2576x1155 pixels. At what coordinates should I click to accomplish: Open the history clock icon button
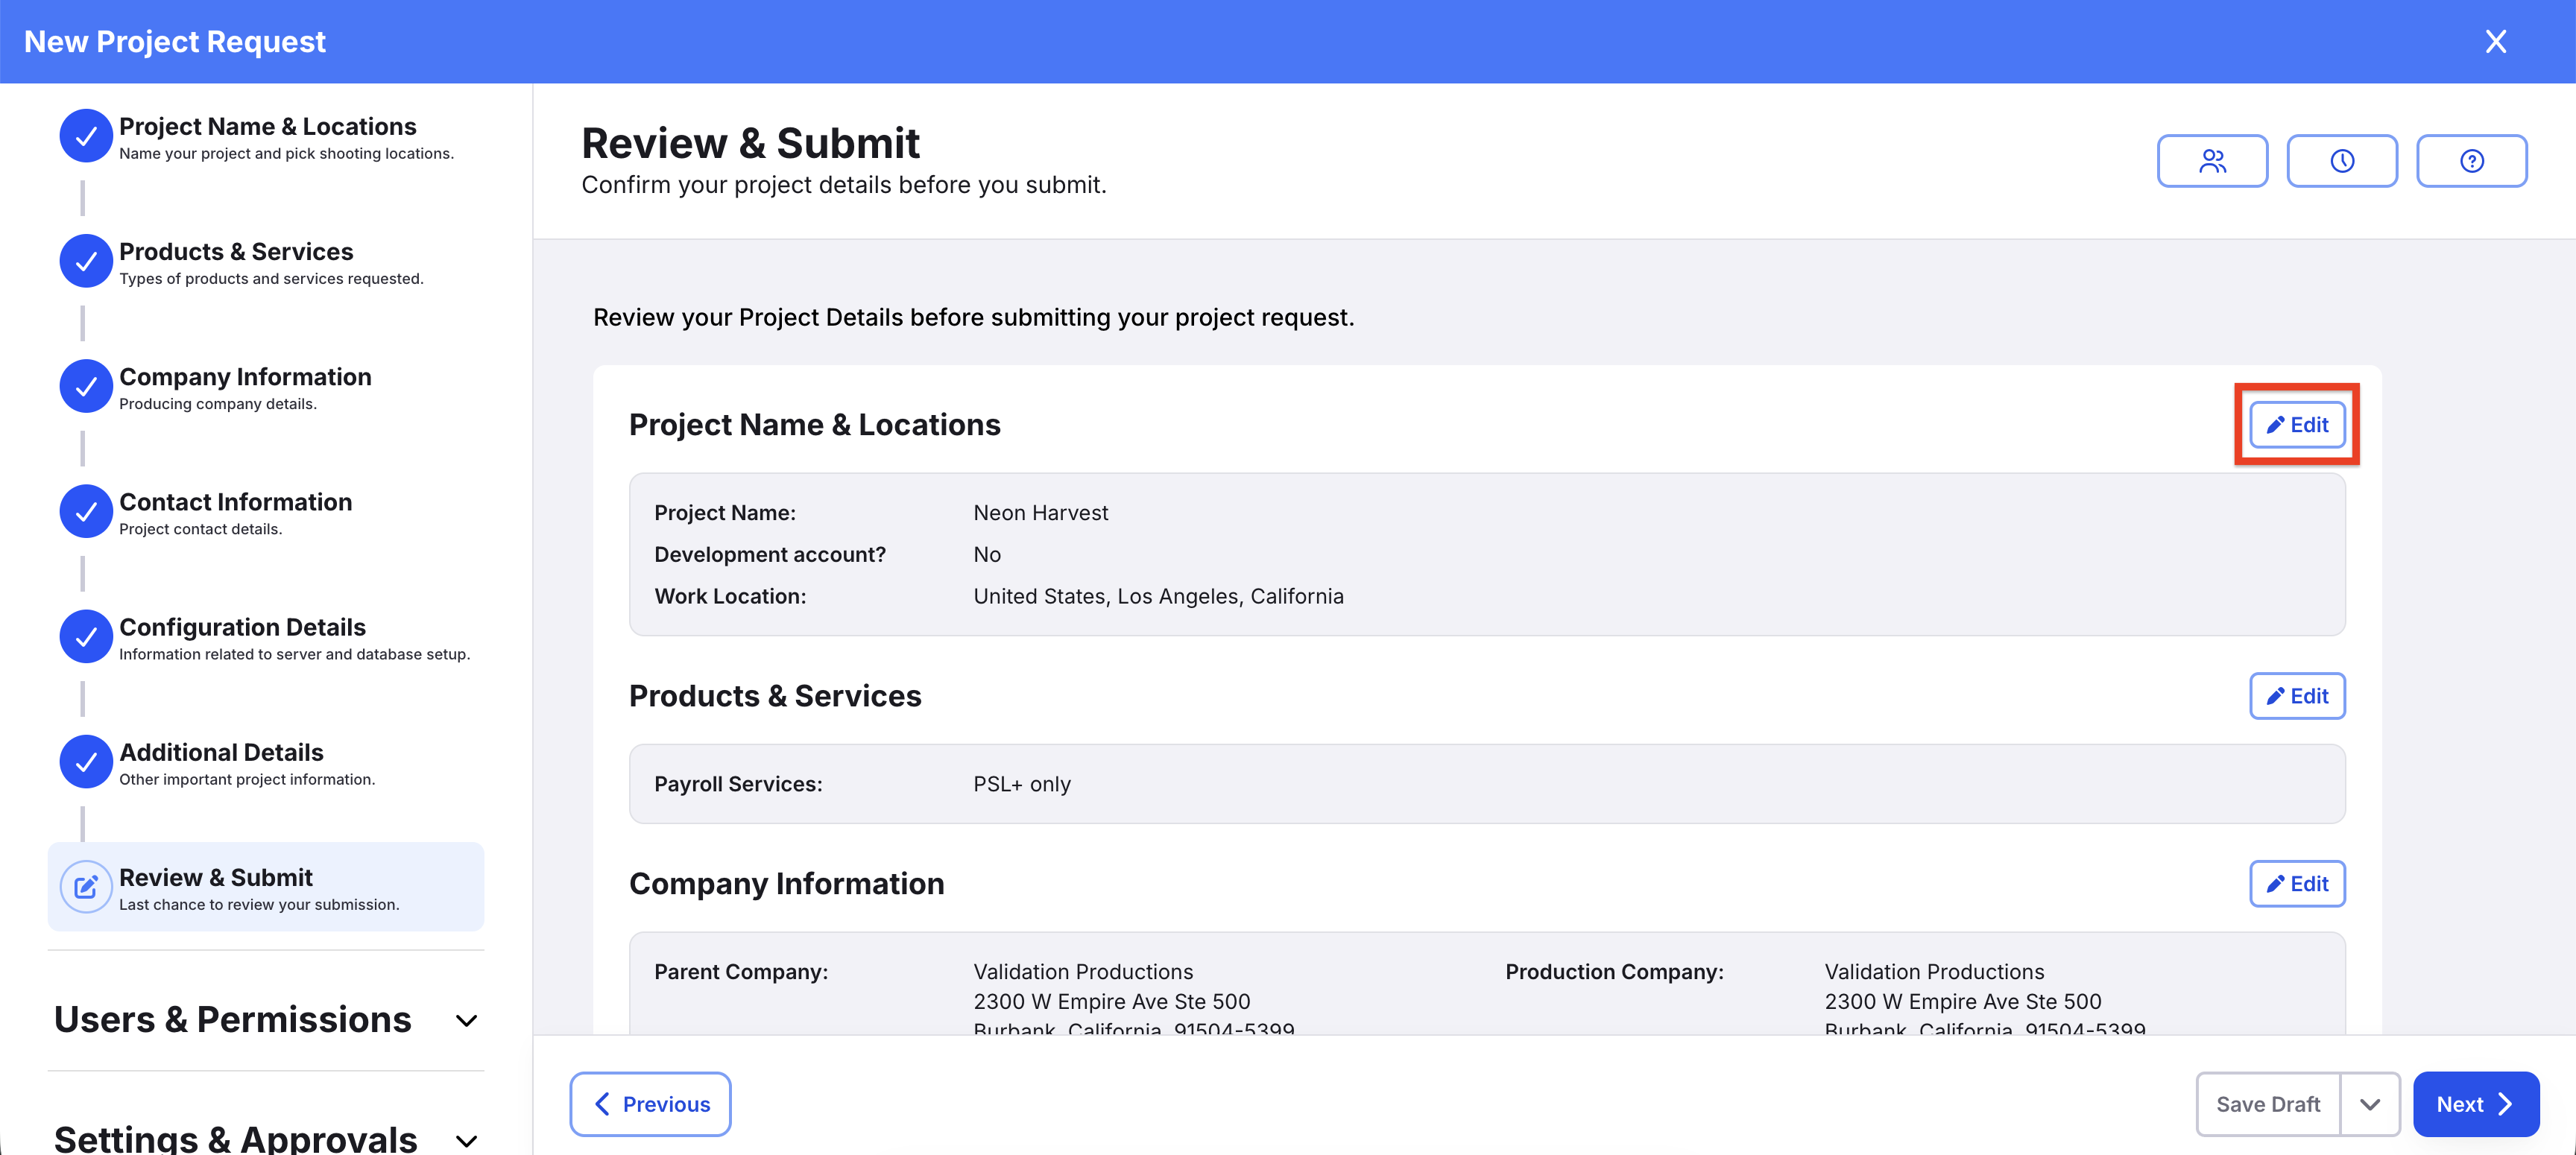(x=2342, y=161)
